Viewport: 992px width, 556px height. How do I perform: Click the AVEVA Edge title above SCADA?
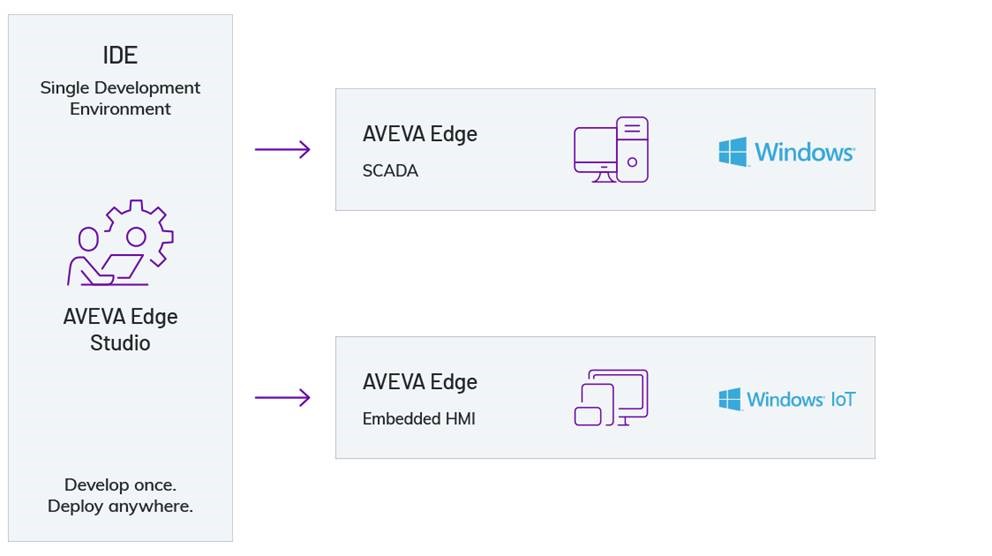click(x=420, y=134)
